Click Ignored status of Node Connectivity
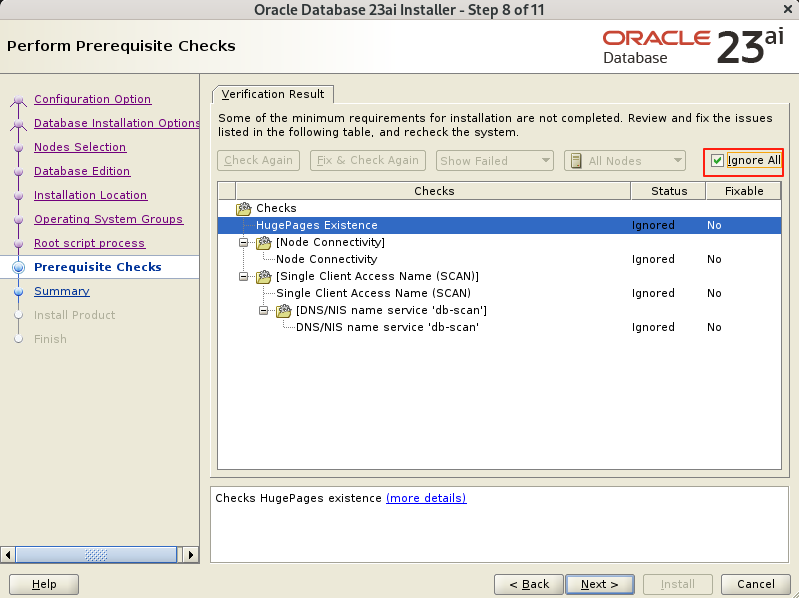 [x=653, y=260]
